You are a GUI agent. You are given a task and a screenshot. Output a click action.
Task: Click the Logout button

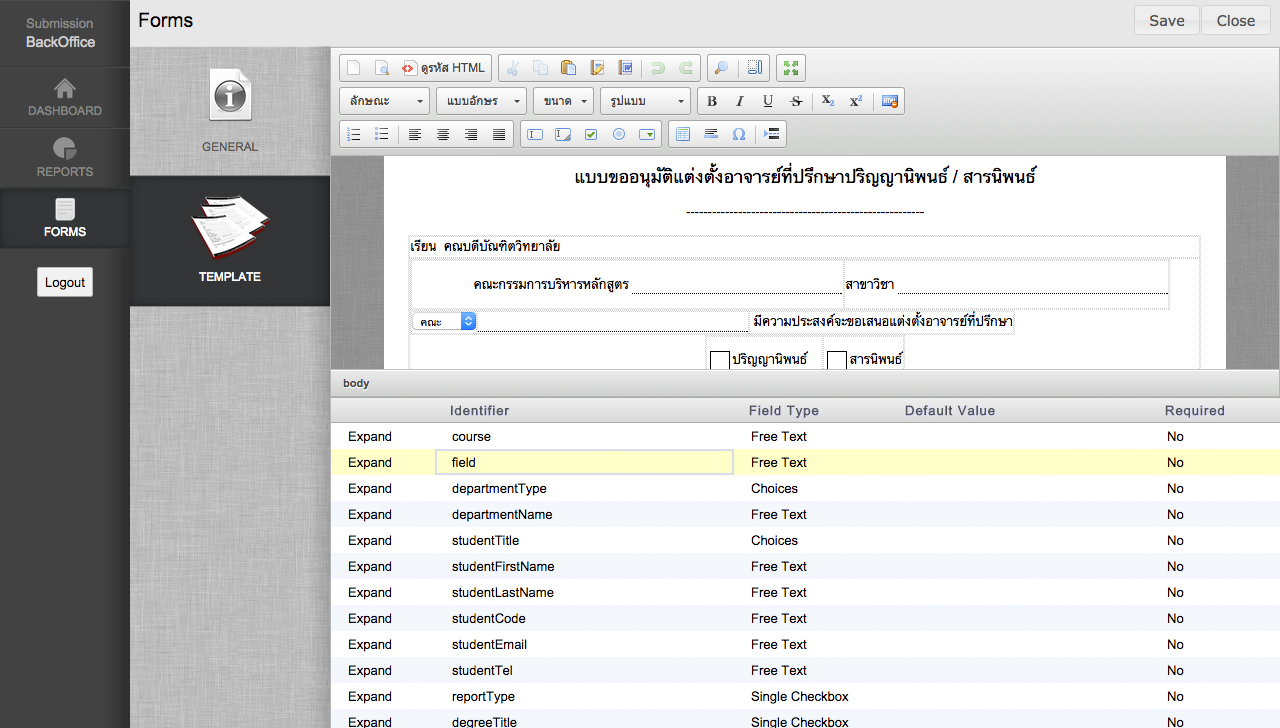(65, 282)
